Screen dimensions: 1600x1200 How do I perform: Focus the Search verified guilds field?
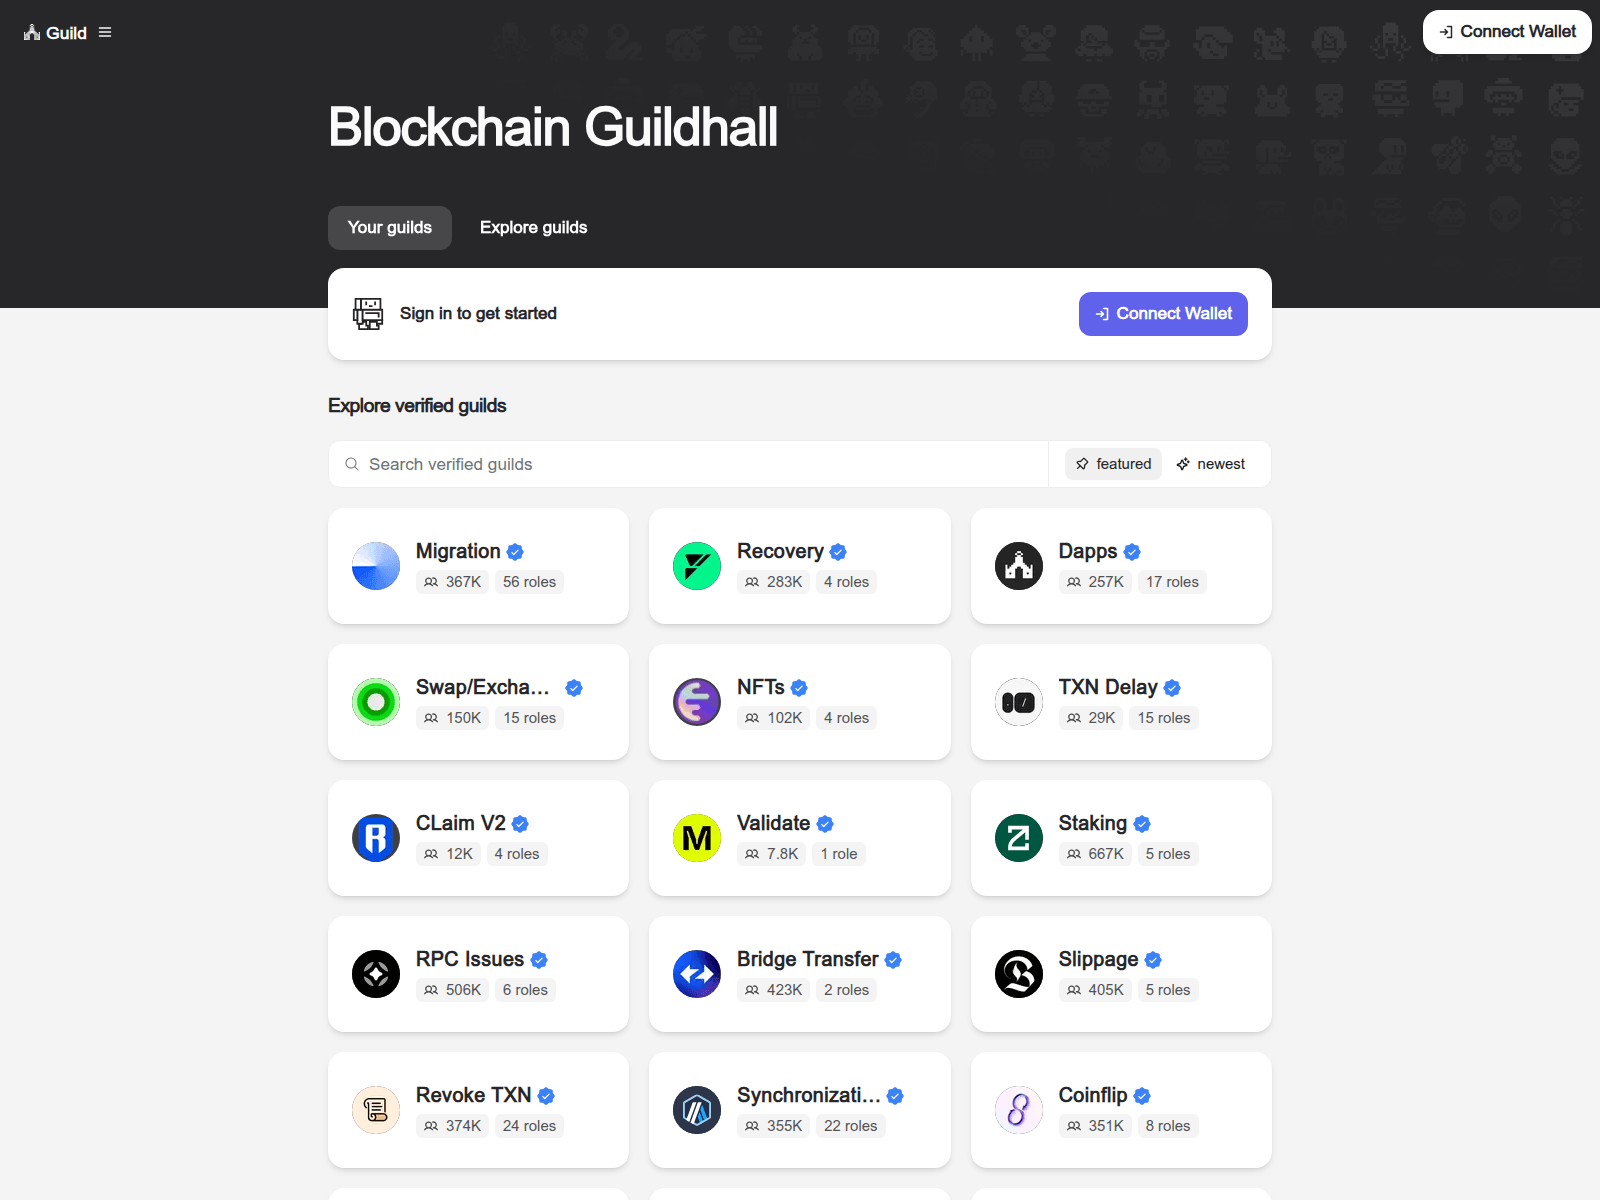[x=690, y=464]
